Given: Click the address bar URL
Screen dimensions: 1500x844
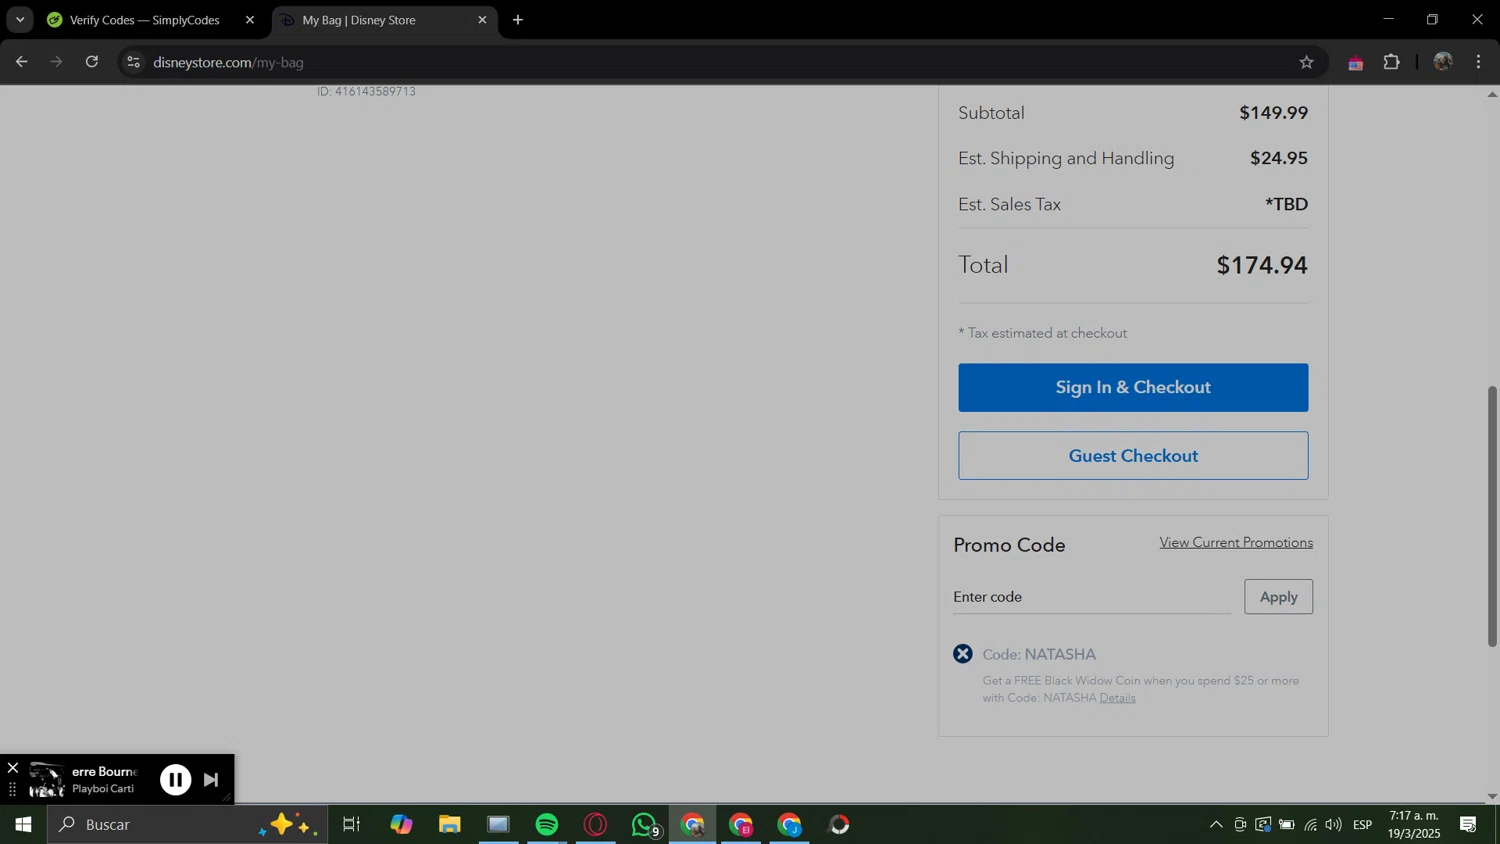Looking at the screenshot, I should 228,62.
